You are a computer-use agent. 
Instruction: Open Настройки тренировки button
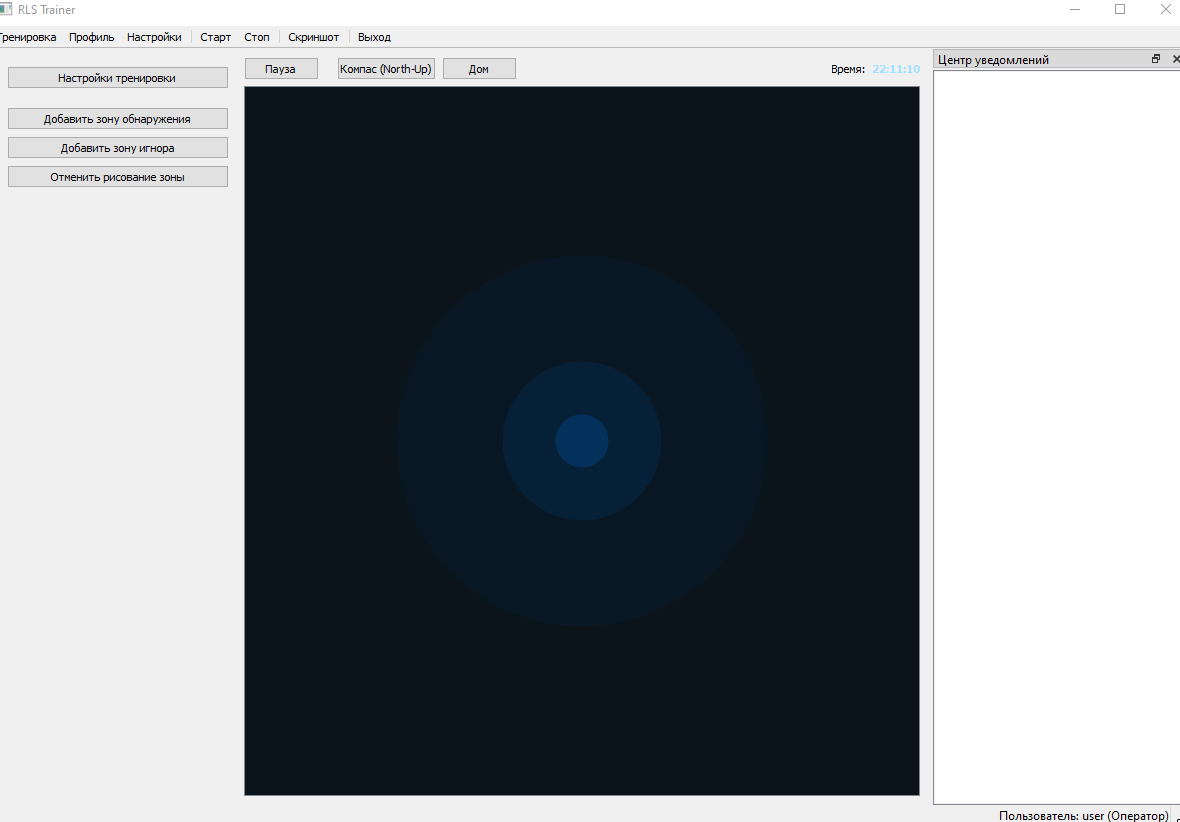pos(117,78)
